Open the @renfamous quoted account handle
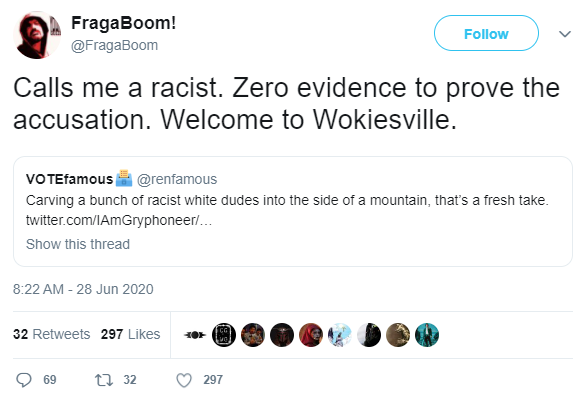583x405 pixels. 177,179
